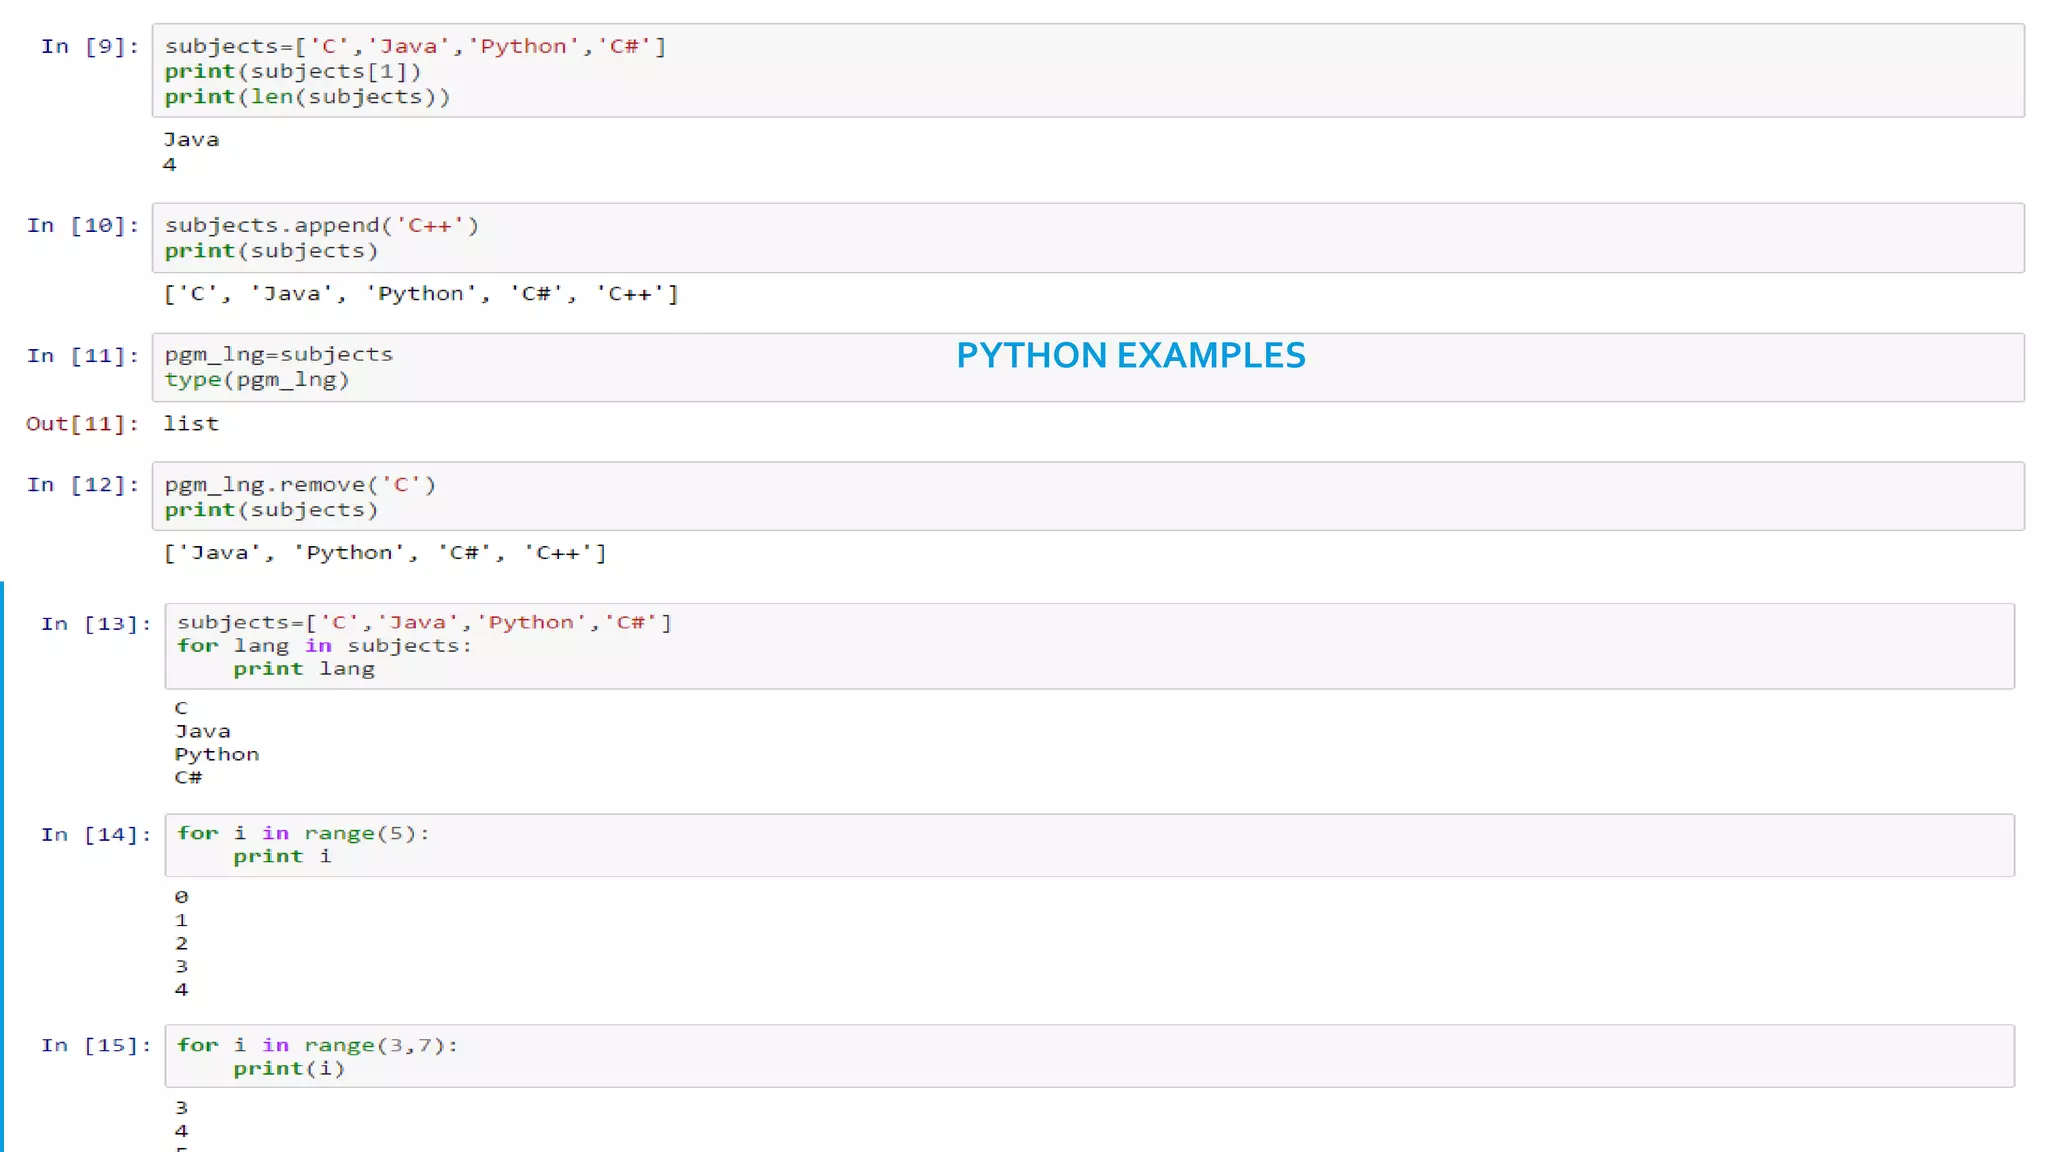Click the output text 'list'
The height and width of the screenshot is (1152, 2048).
click(x=191, y=424)
